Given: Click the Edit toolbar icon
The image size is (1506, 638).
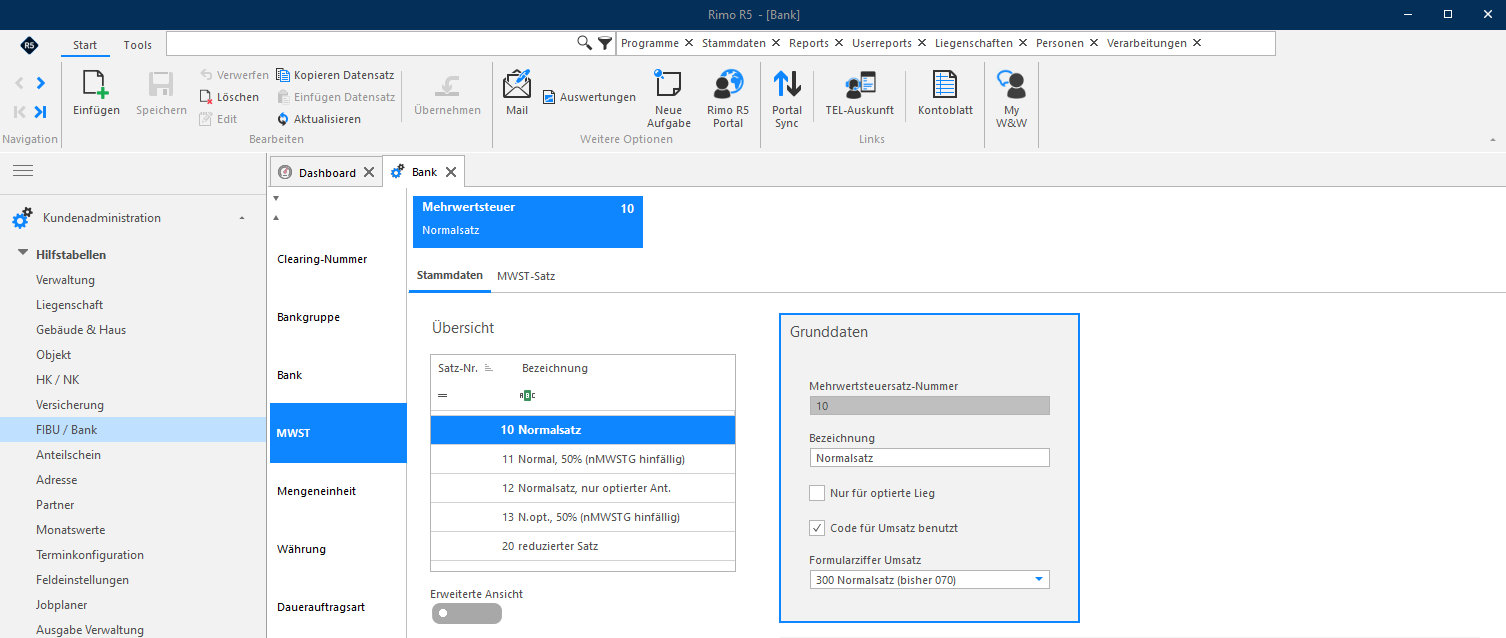Looking at the screenshot, I should click(206, 119).
